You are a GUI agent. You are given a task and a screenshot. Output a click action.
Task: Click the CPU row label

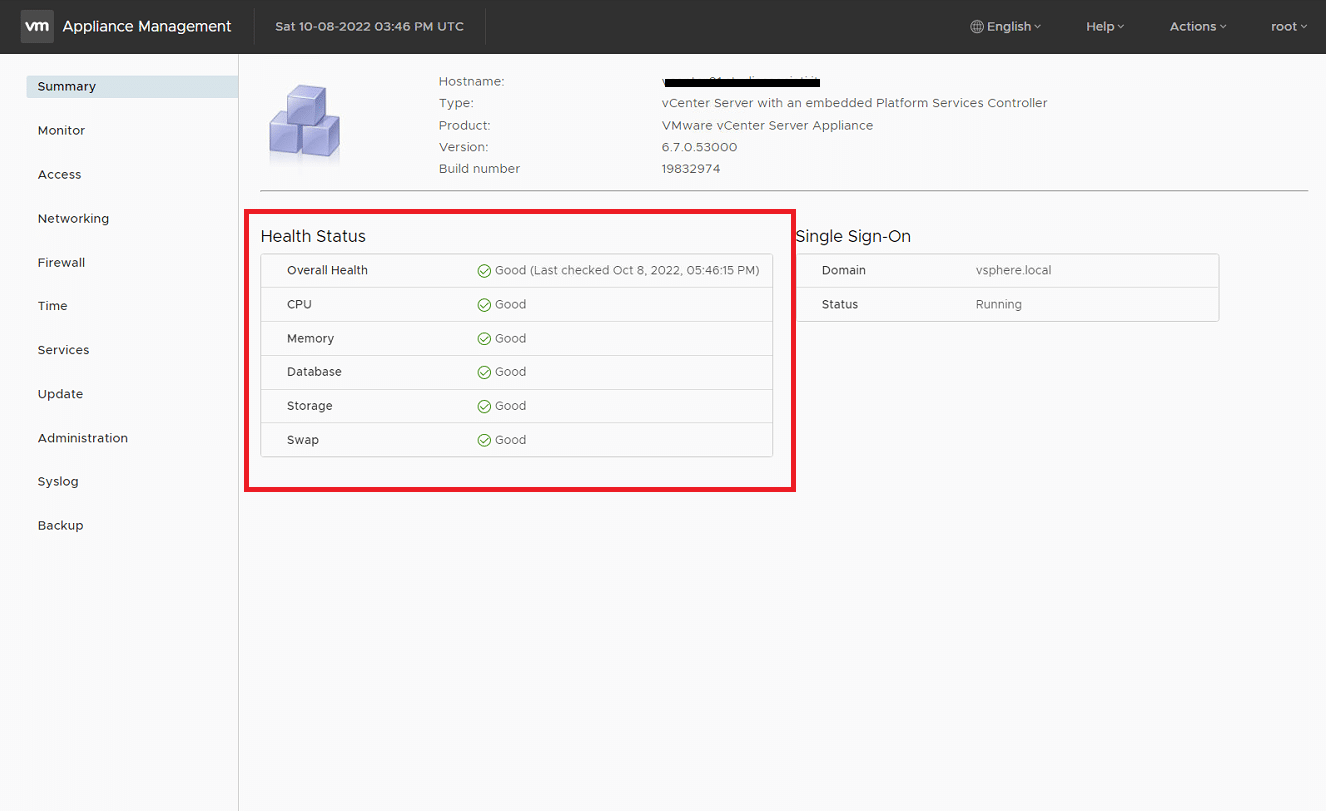tap(299, 305)
